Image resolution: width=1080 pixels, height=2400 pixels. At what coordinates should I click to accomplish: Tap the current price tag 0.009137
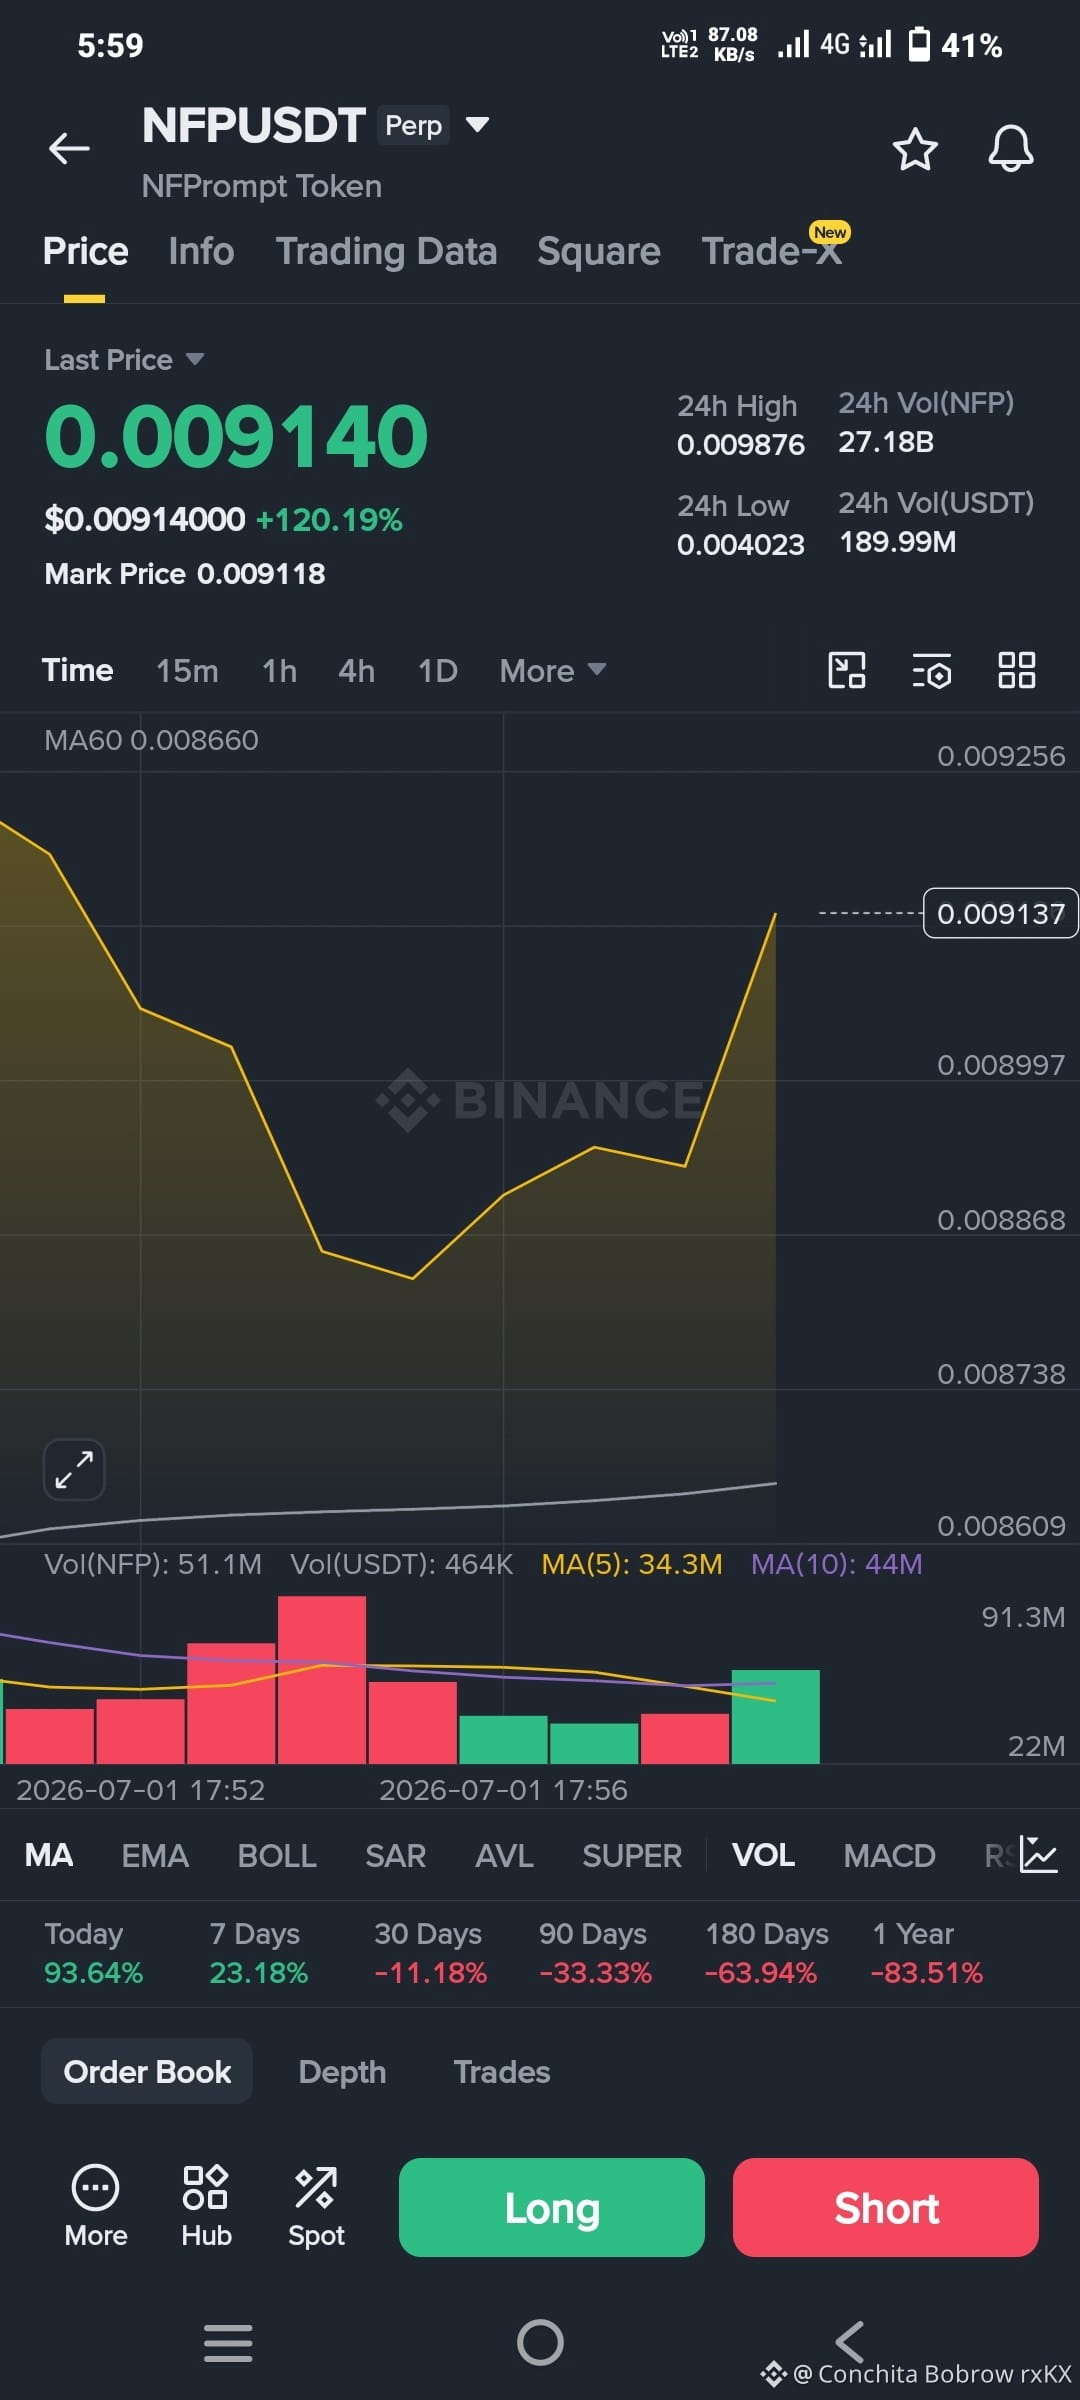[x=1000, y=913]
